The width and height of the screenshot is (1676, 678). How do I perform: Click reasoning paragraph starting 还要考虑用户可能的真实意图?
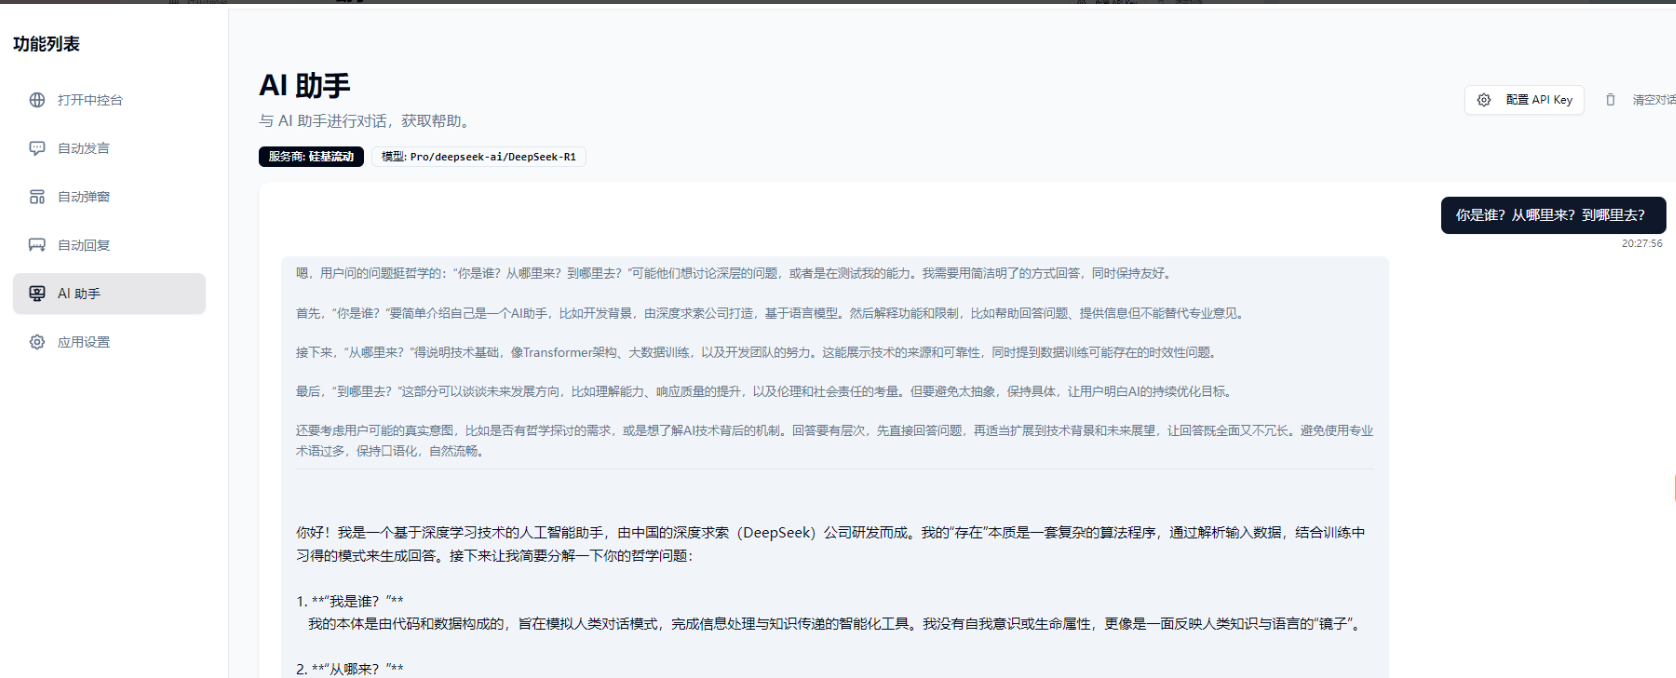coord(835,441)
